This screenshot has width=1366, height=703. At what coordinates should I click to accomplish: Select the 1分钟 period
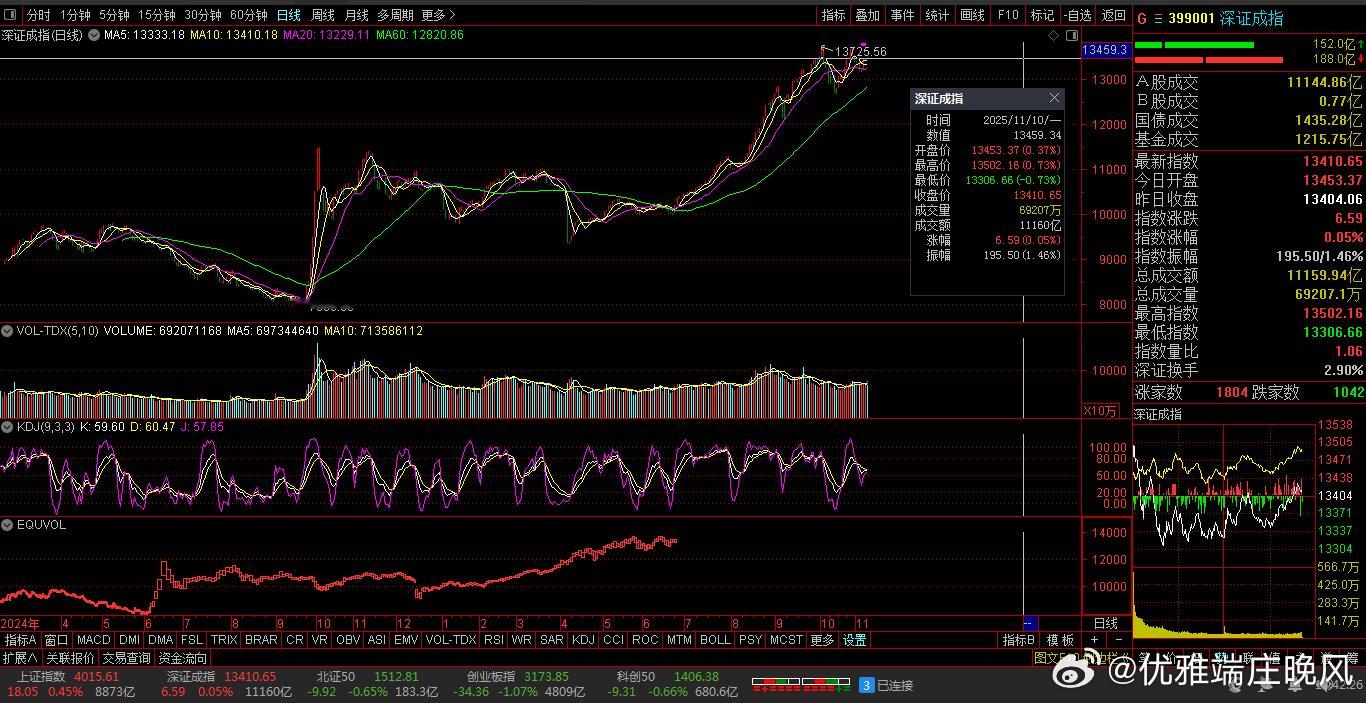click(x=75, y=15)
